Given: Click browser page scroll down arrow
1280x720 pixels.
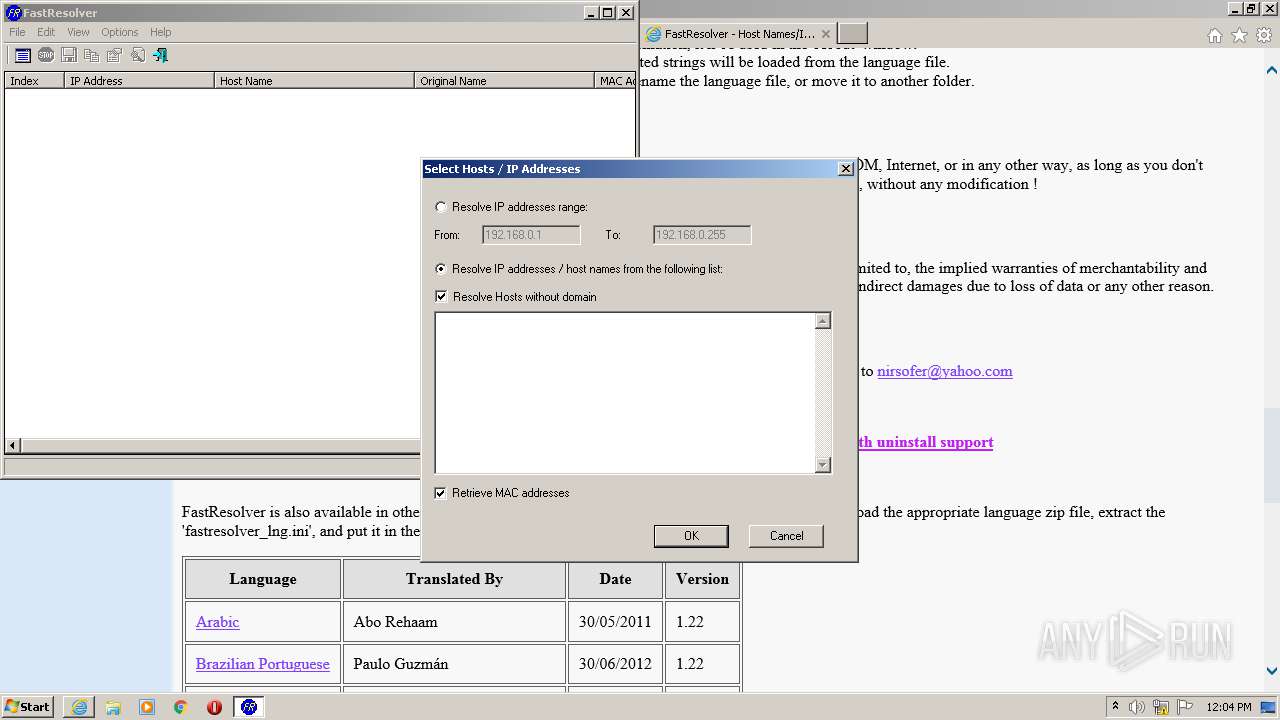Looking at the screenshot, I should (1272, 672).
